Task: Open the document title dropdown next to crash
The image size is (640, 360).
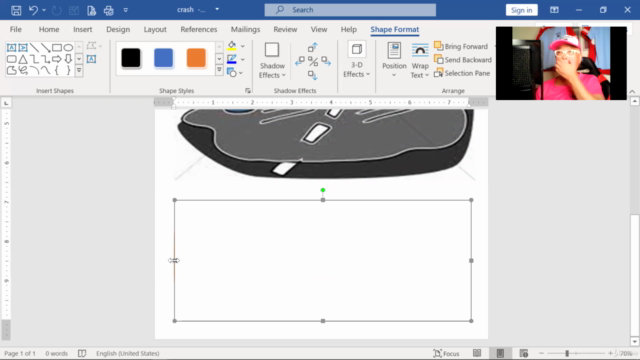Action: (x=217, y=9)
